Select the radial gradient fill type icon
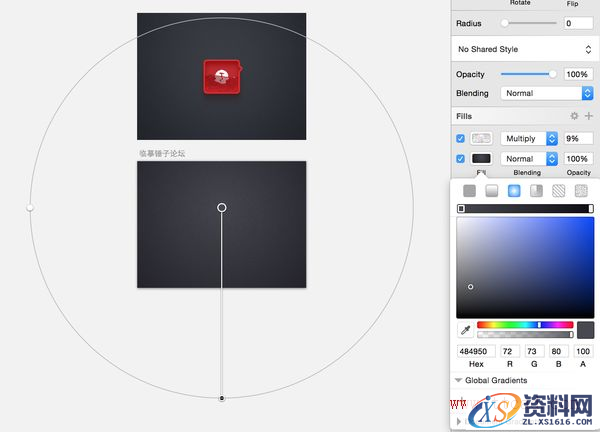Screen dimensions: 600x432 (514, 191)
